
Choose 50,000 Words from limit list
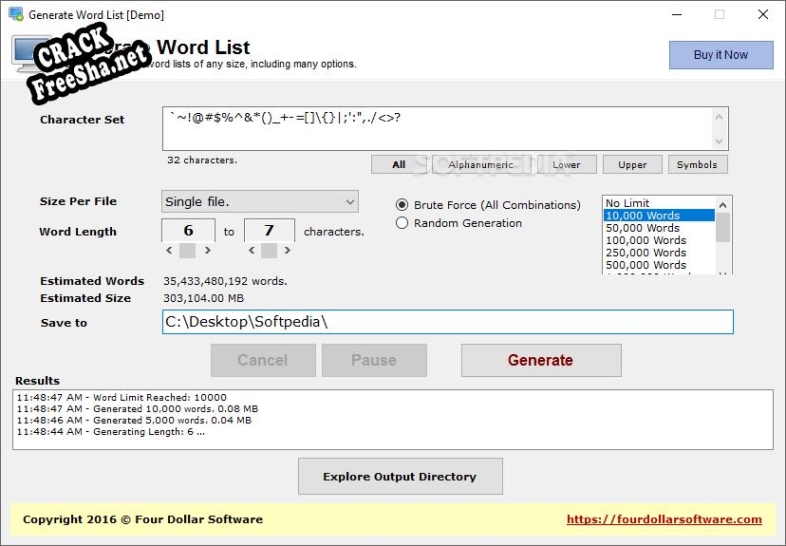[x=642, y=228]
